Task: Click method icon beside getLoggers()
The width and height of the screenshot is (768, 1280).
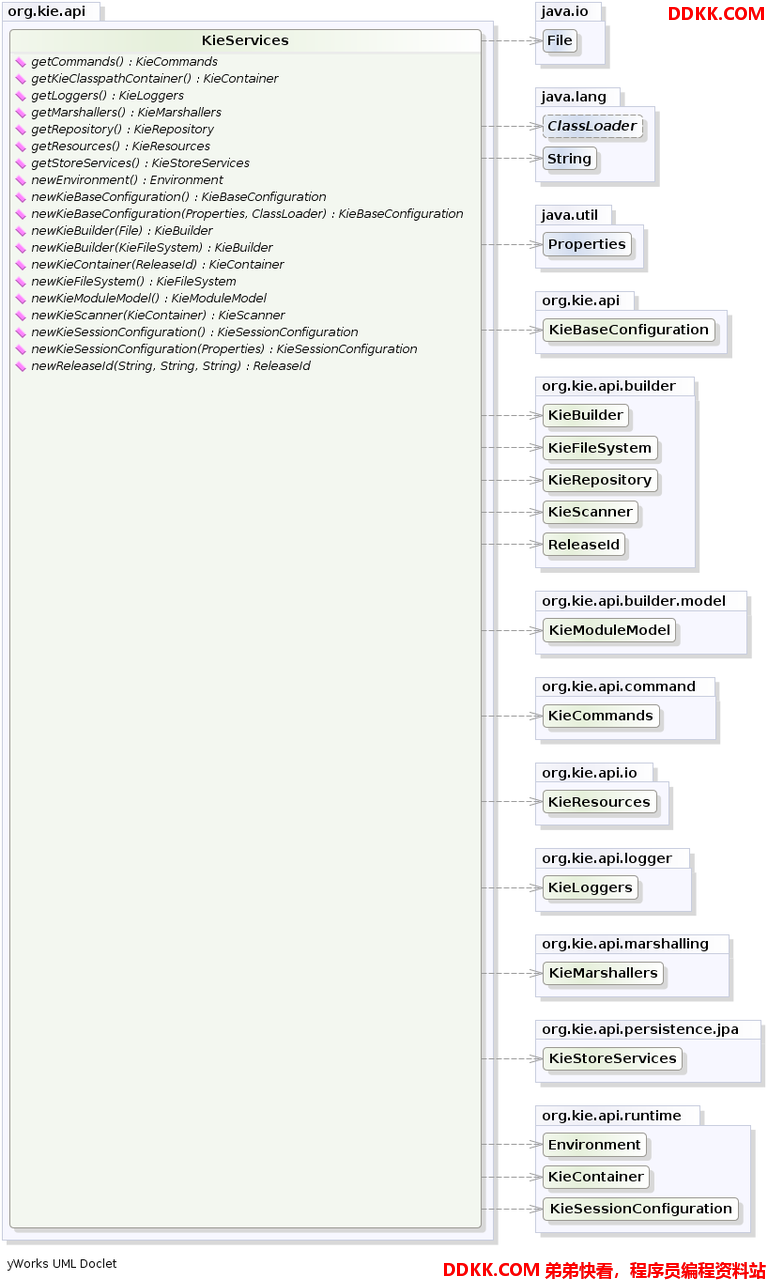Action: click(20, 96)
